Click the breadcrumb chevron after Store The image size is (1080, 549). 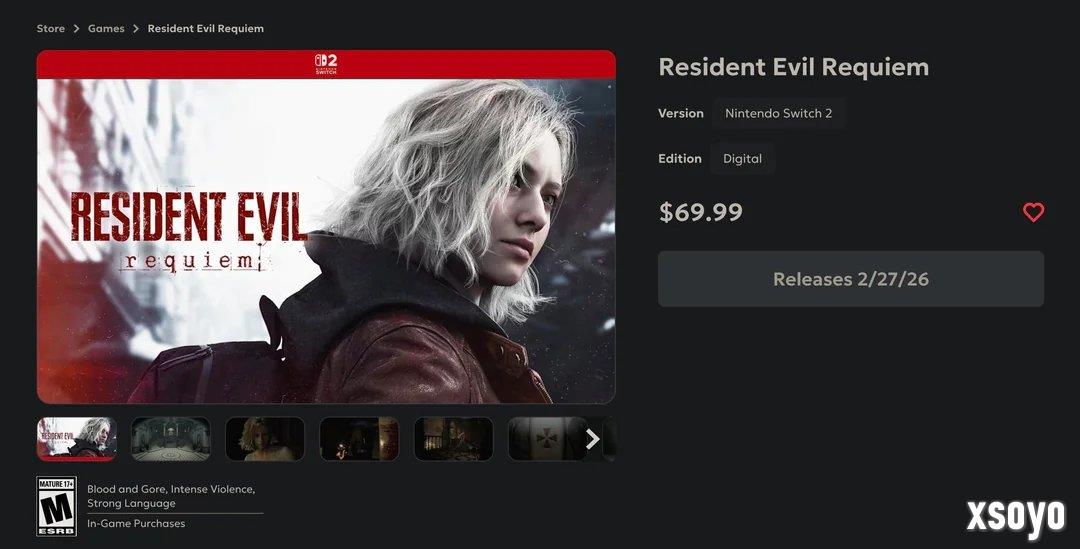[x=76, y=28]
